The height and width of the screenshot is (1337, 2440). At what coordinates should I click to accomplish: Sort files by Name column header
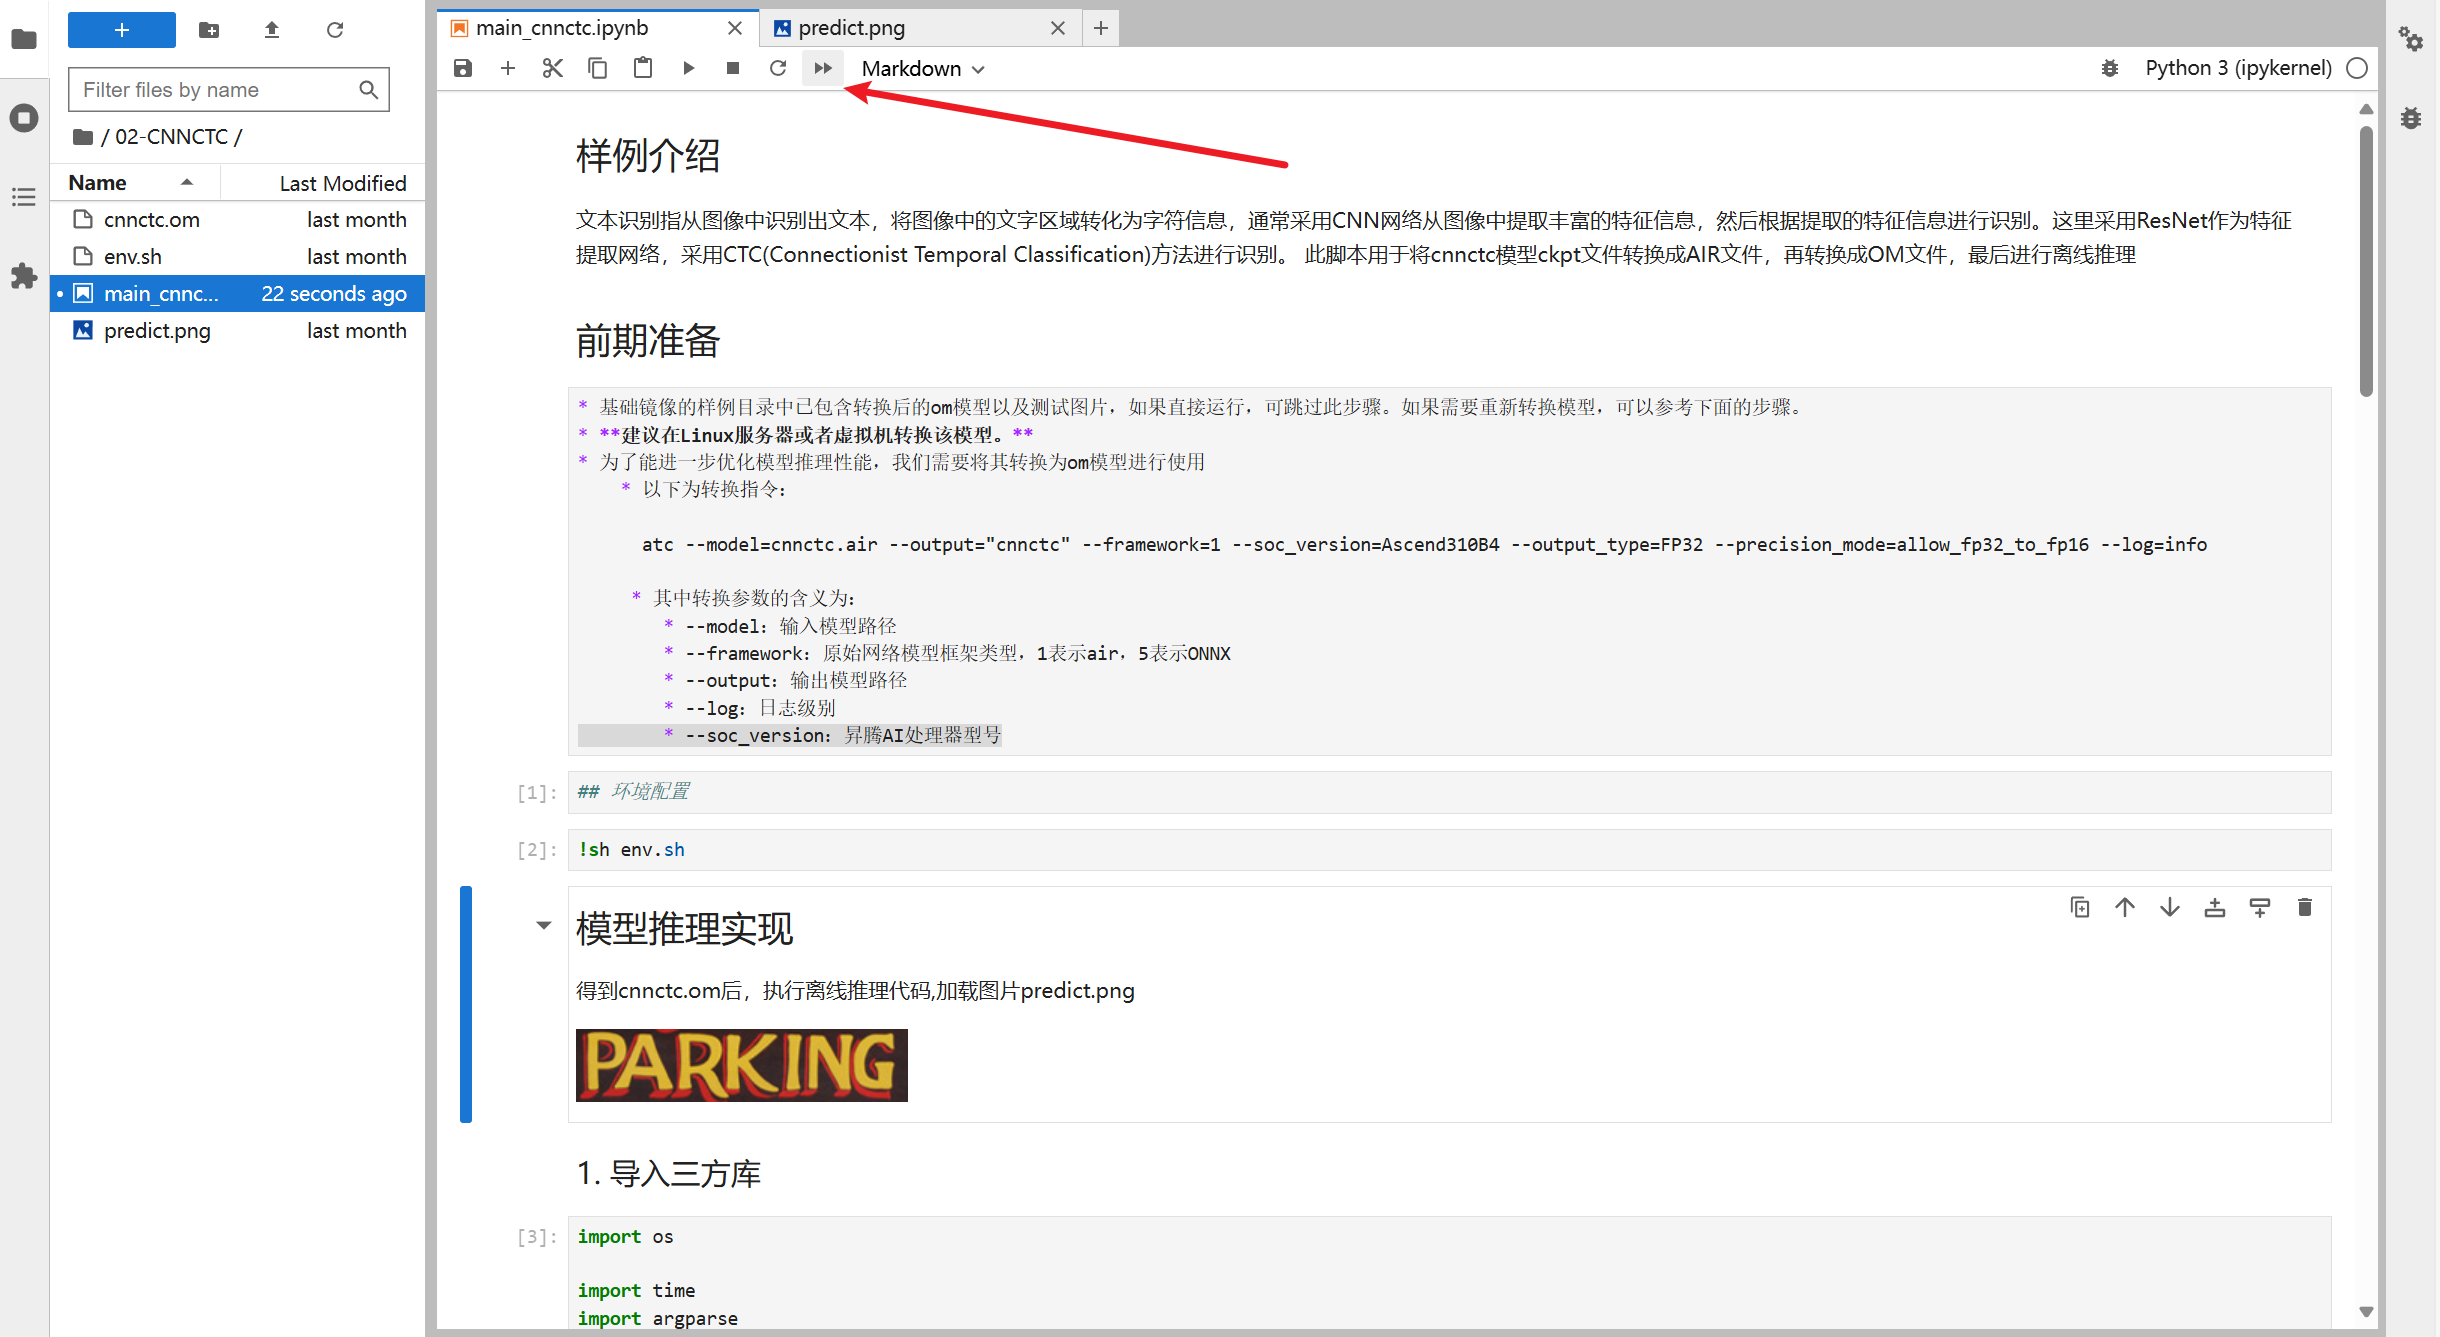(x=98, y=183)
